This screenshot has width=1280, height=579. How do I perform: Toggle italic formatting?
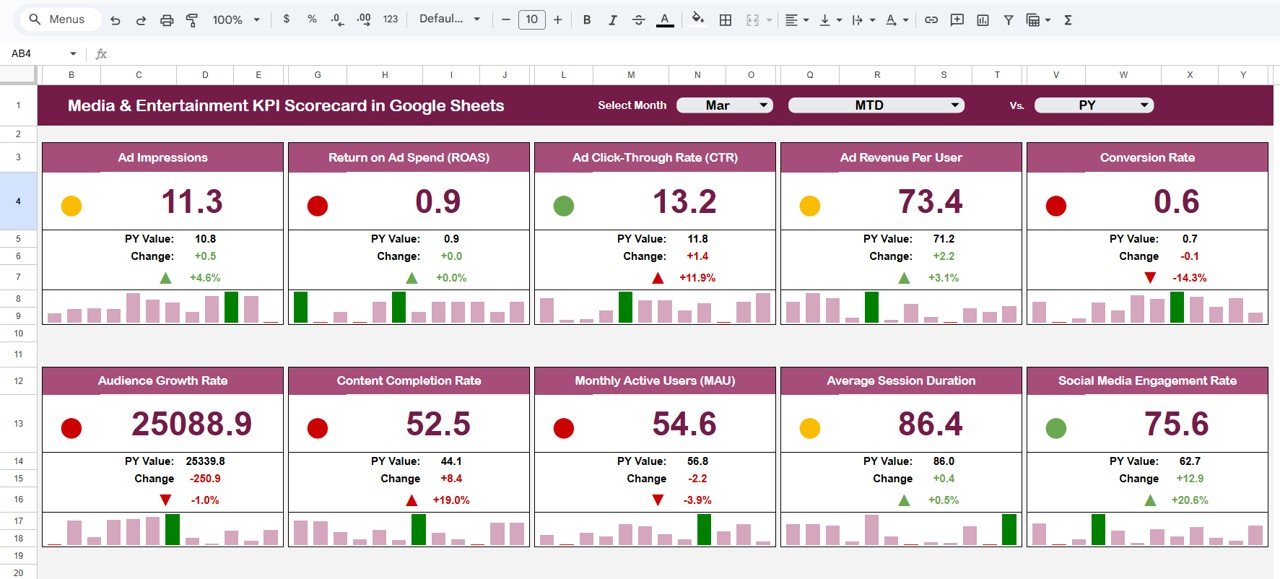pos(613,19)
